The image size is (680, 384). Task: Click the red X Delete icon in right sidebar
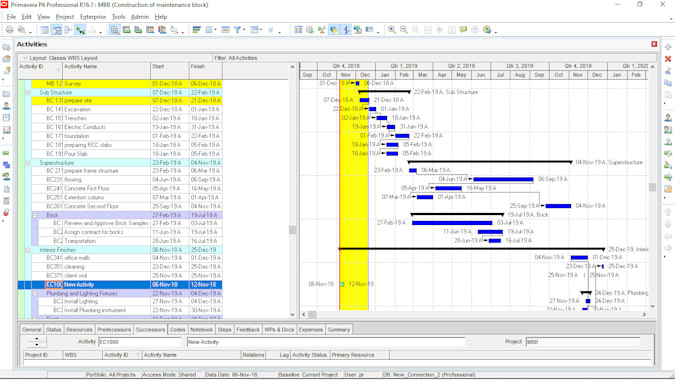click(668, 59)
